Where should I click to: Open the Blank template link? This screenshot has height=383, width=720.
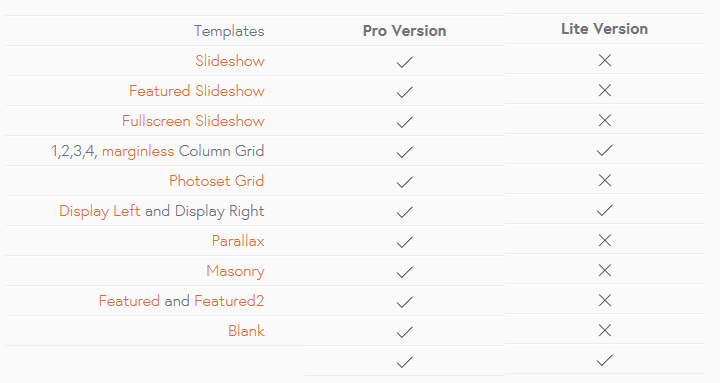coord(246,331)
